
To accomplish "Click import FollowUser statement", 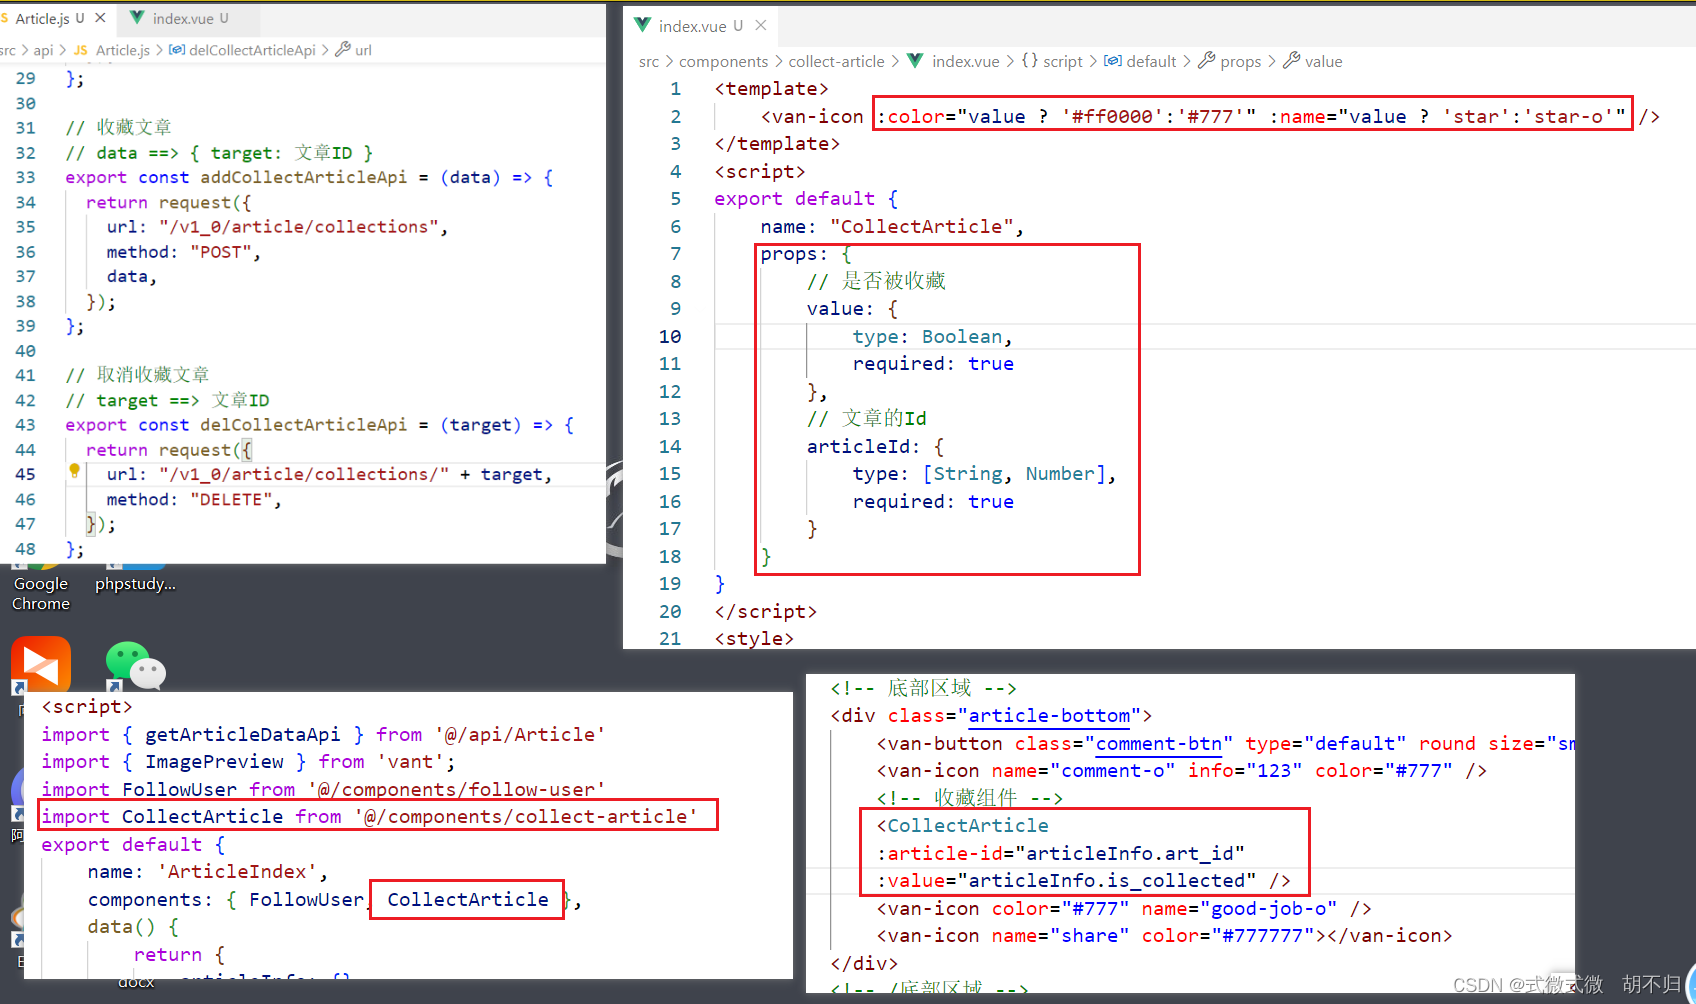I will [x=323, y=790].
